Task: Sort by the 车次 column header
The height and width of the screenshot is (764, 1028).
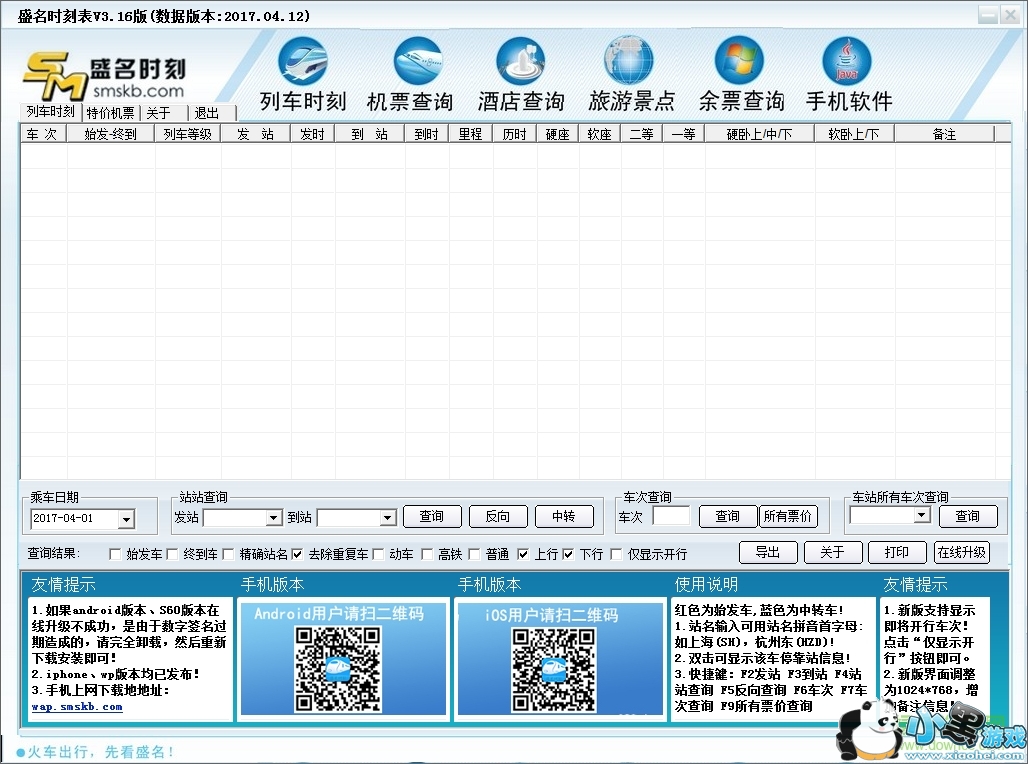Action: tap(43, 134)
